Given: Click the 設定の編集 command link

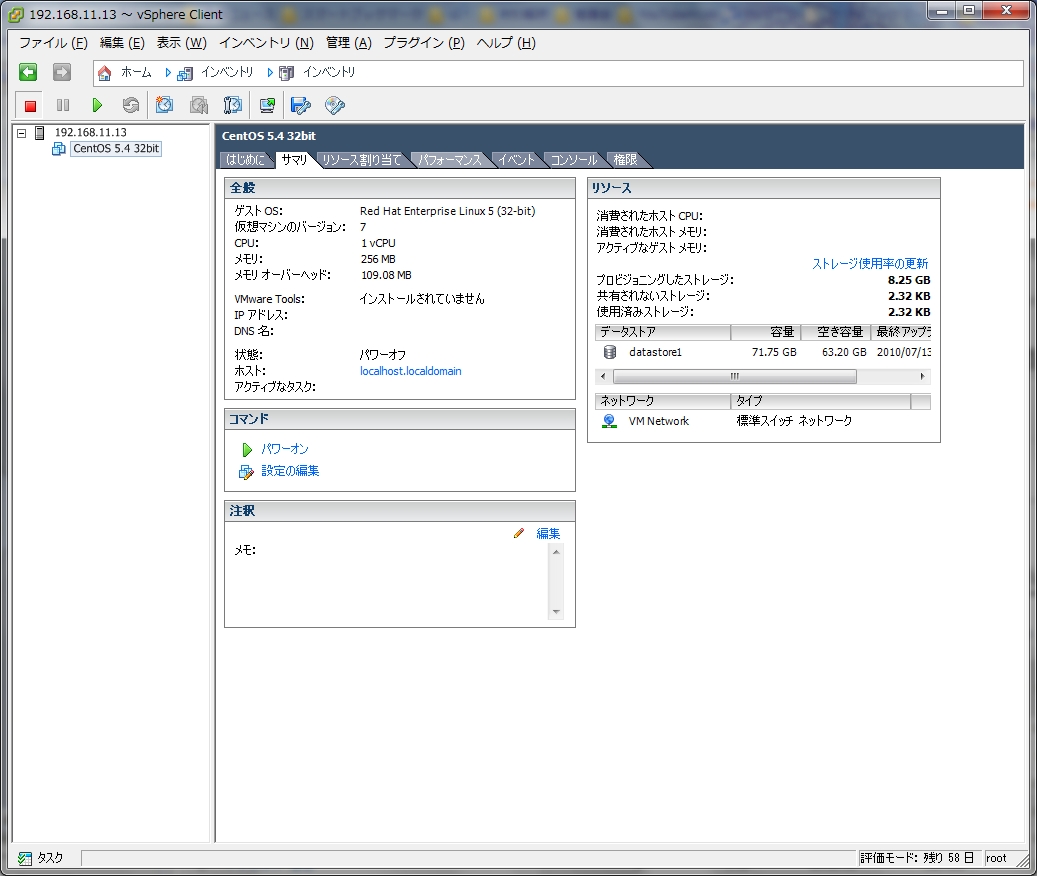Looking at the screenshot, I should (x=290, y=471).
